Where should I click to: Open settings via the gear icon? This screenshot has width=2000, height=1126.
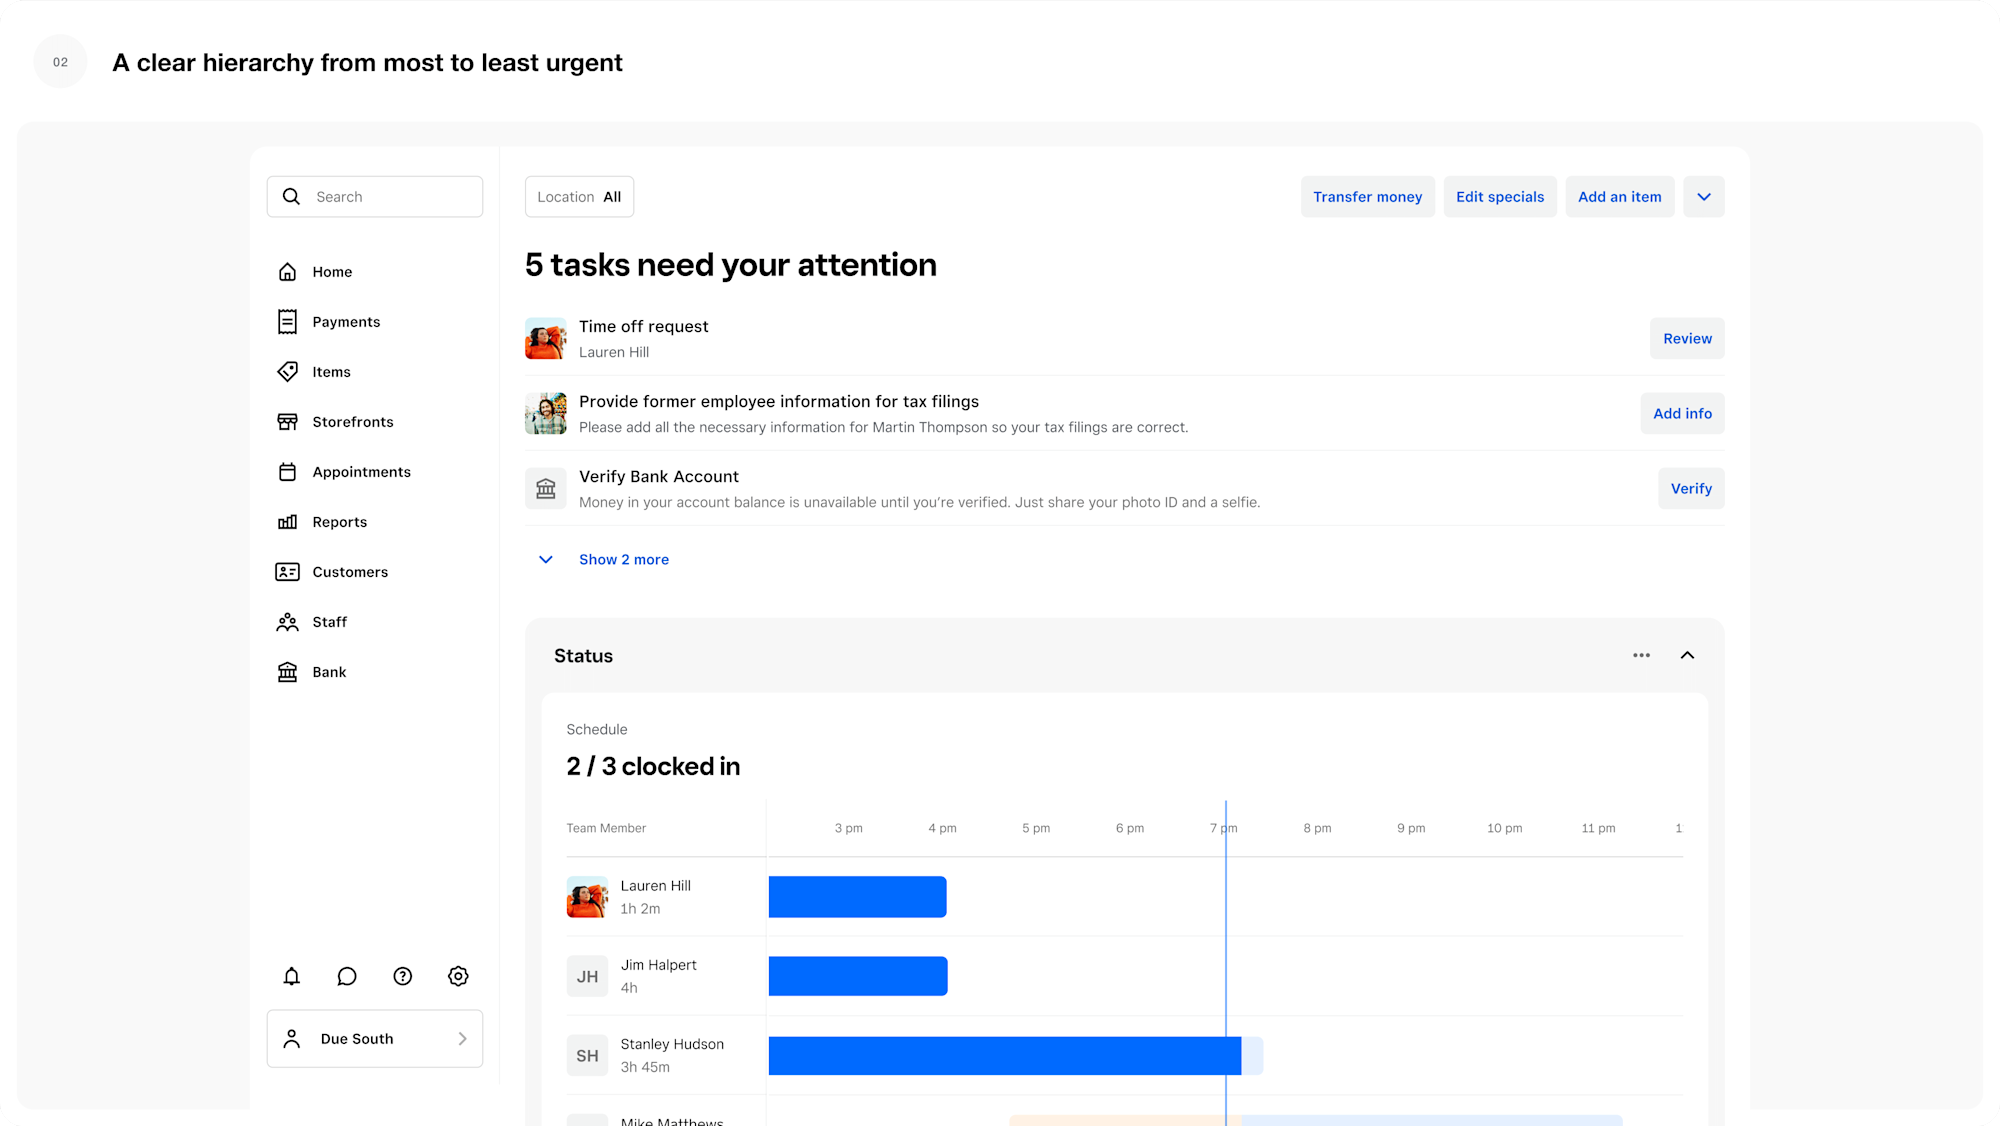pyautogui.click(x=458, y=976)
